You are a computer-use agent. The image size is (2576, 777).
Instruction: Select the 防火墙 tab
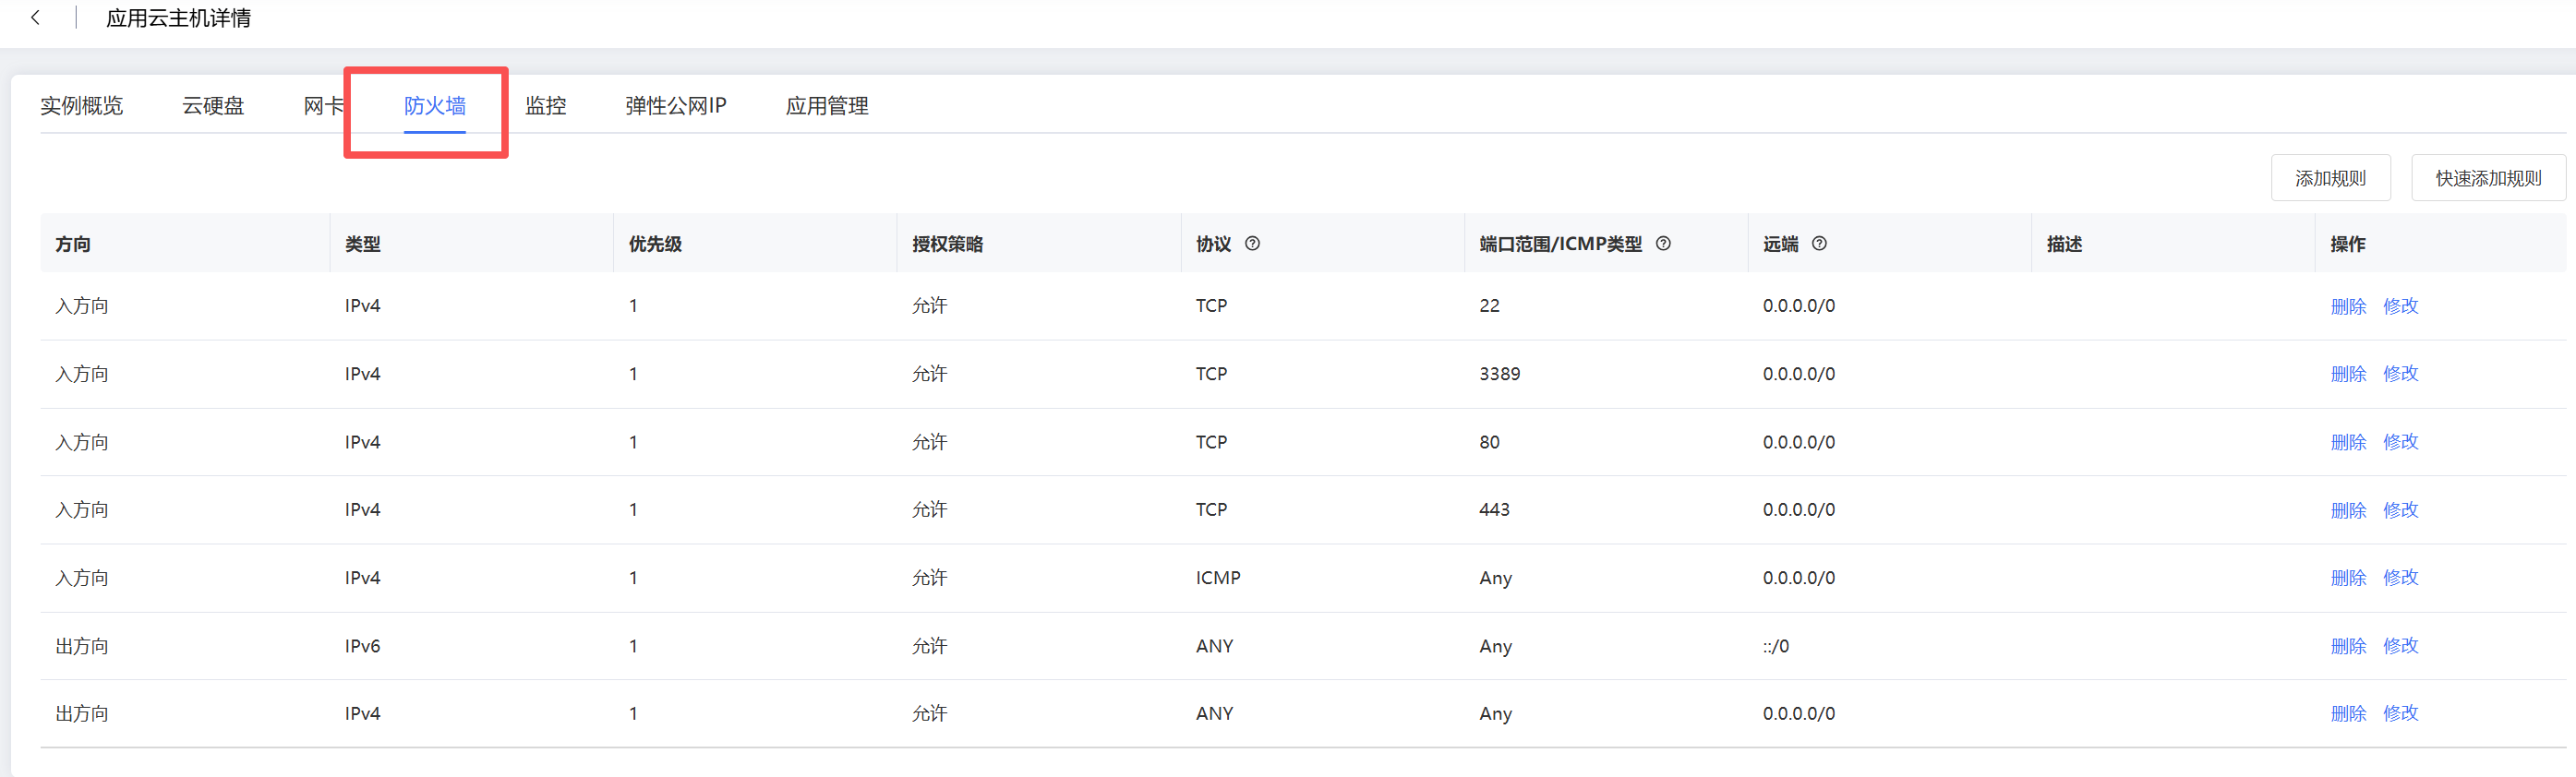pos(435,106)
